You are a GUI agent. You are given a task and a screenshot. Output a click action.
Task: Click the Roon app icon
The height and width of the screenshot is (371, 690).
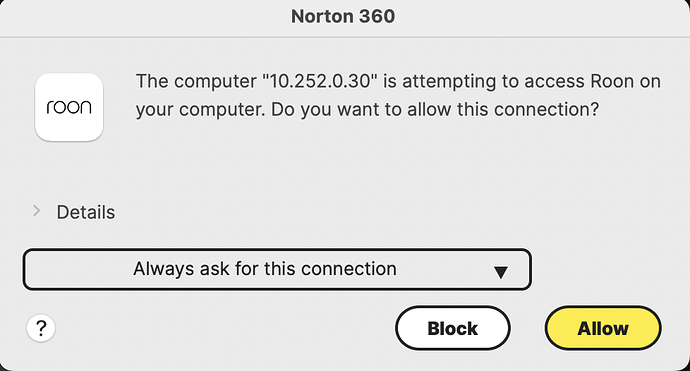[69, 107]
